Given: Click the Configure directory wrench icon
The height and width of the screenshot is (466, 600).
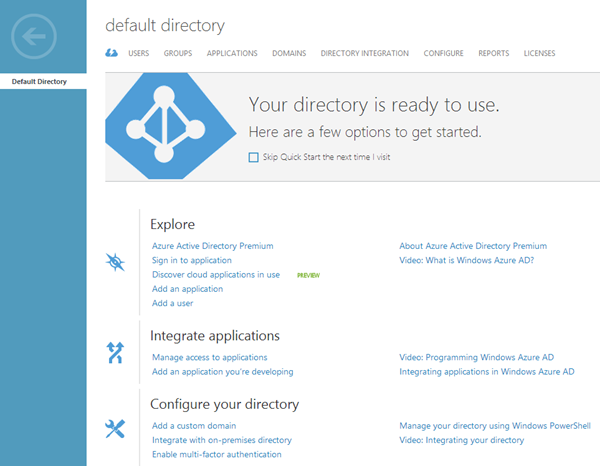Looking at the screenshot, I should (x=115, y=429).
